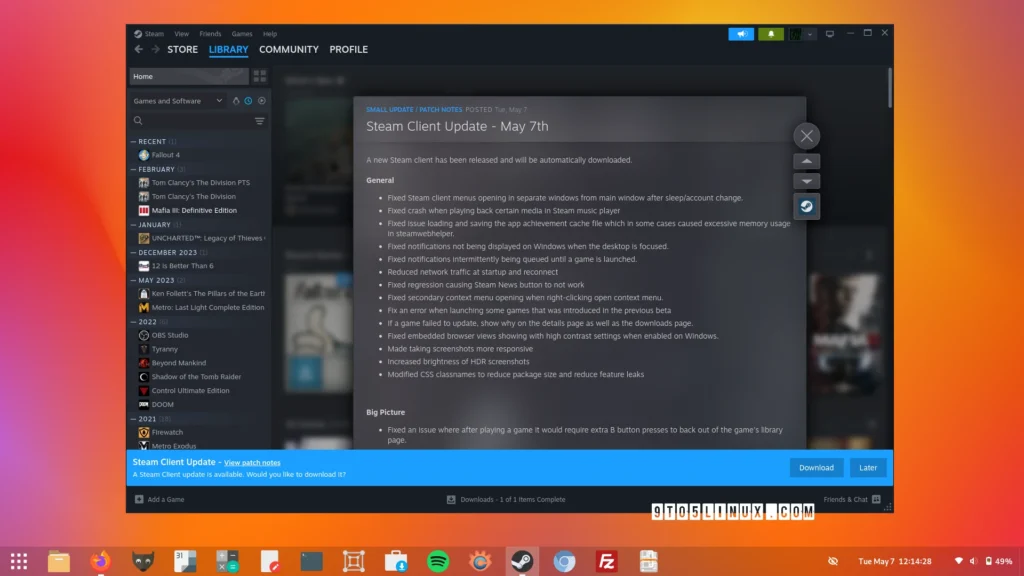
Task: Open the Games menu
Action: 242,34
